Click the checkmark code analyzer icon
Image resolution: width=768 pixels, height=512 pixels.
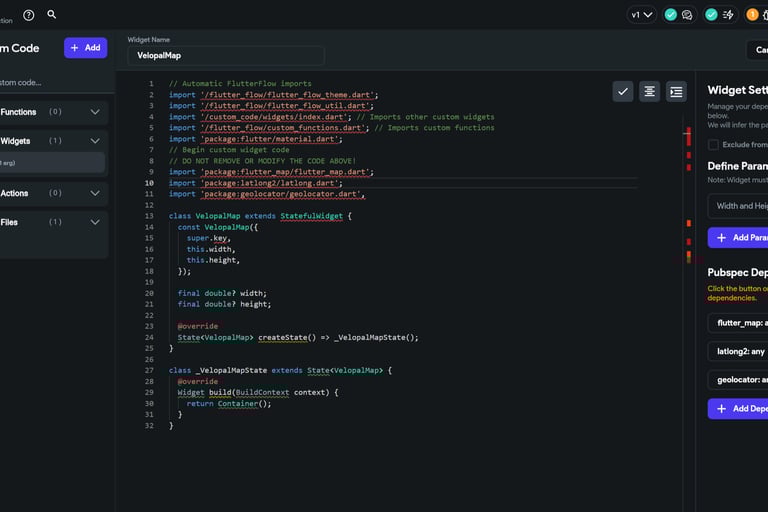coord(623,91)
